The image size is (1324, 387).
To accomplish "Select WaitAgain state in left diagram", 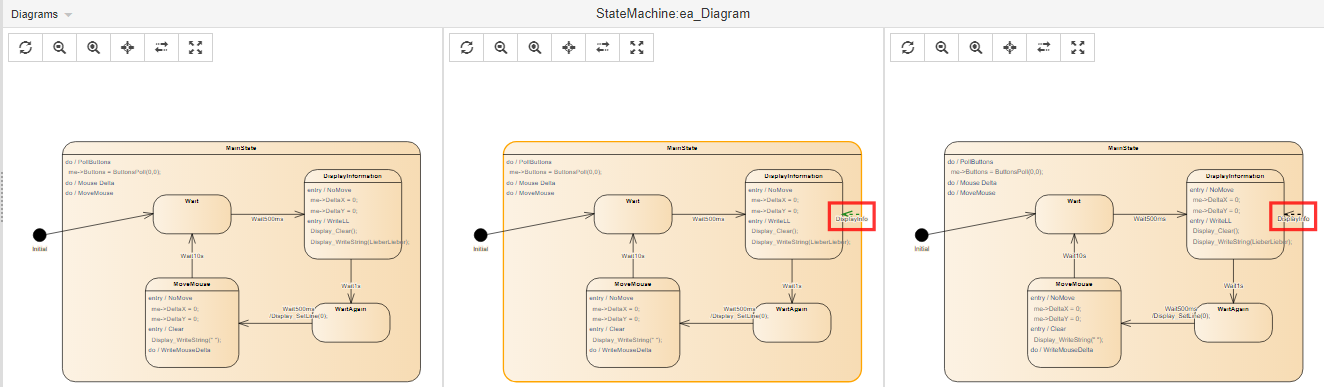I will click(x=351, y=322).
